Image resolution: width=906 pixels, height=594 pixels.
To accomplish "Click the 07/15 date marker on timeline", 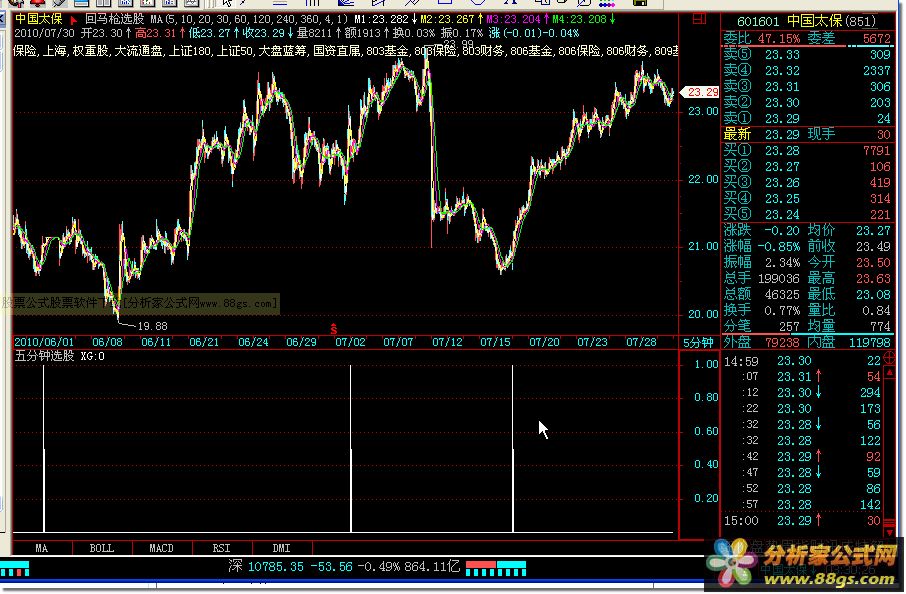I will point(495,342).
